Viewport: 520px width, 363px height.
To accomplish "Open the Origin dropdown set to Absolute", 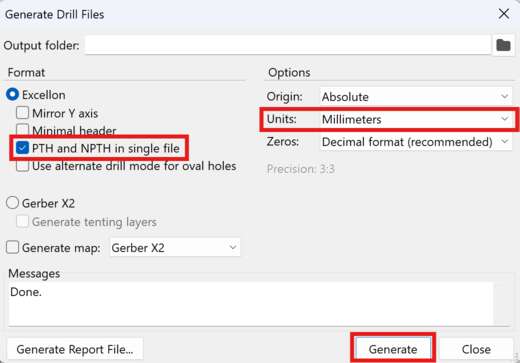I will [416, 97].
